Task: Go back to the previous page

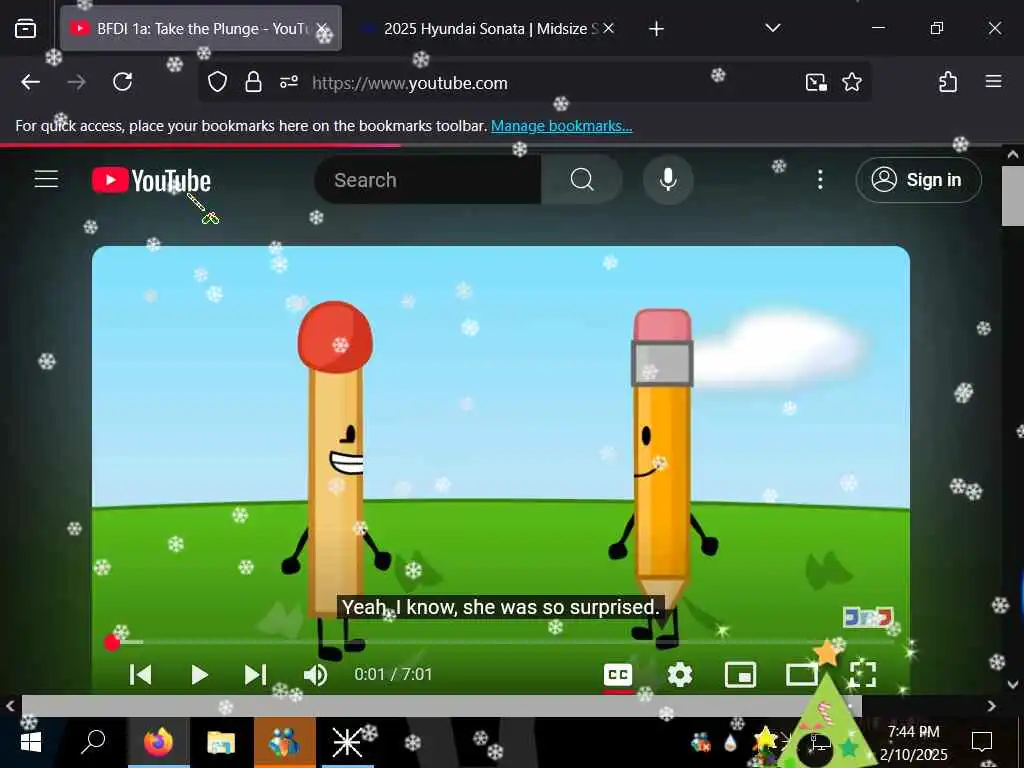Action: click(31, 82)
